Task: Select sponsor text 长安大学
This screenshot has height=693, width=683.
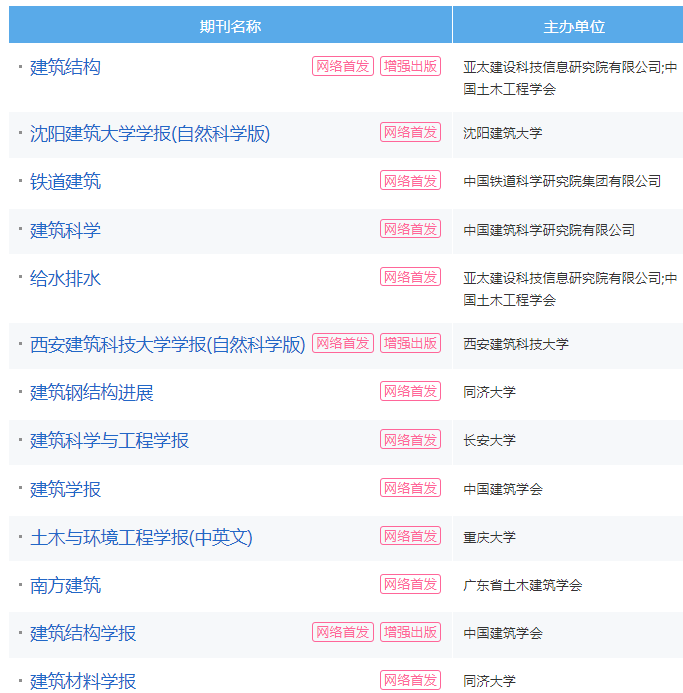Action: (x=489, y=440)
